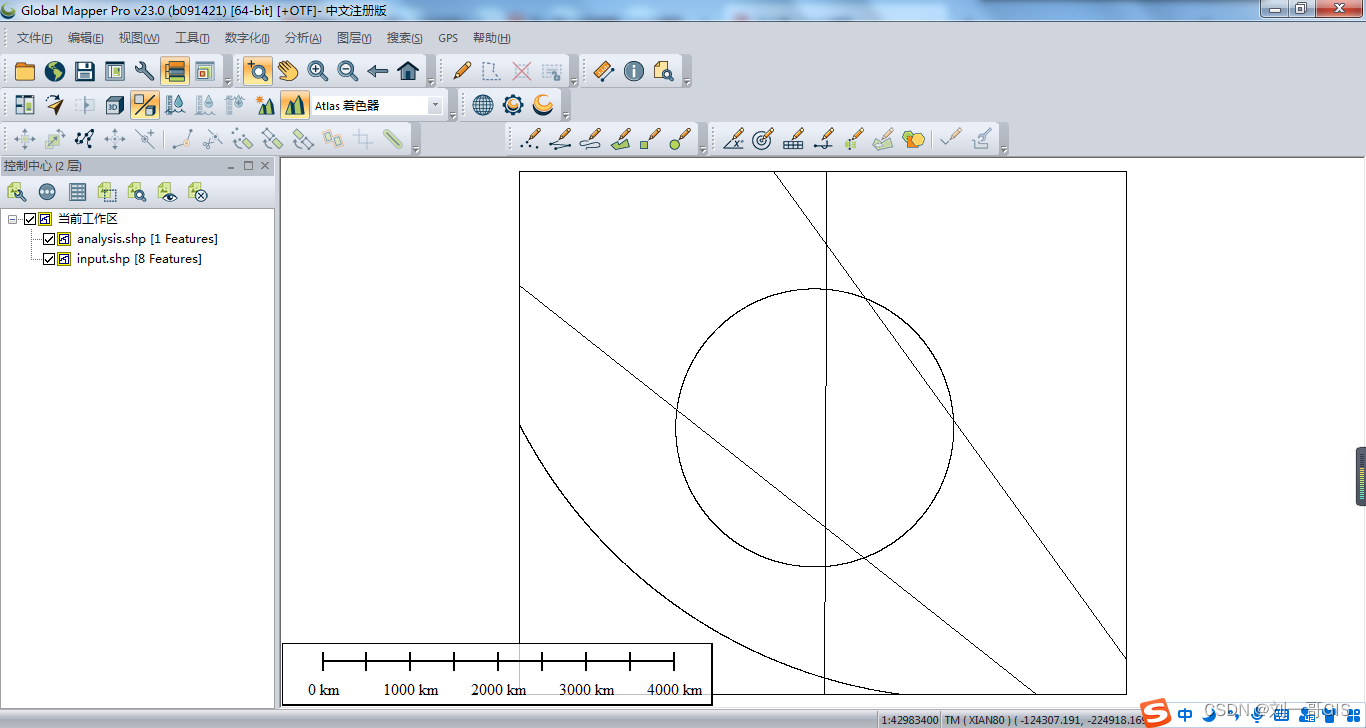Click the TM (XIAN80) projection in status bar
Viewport: 1366px width, 728px height.
point(977,719)
